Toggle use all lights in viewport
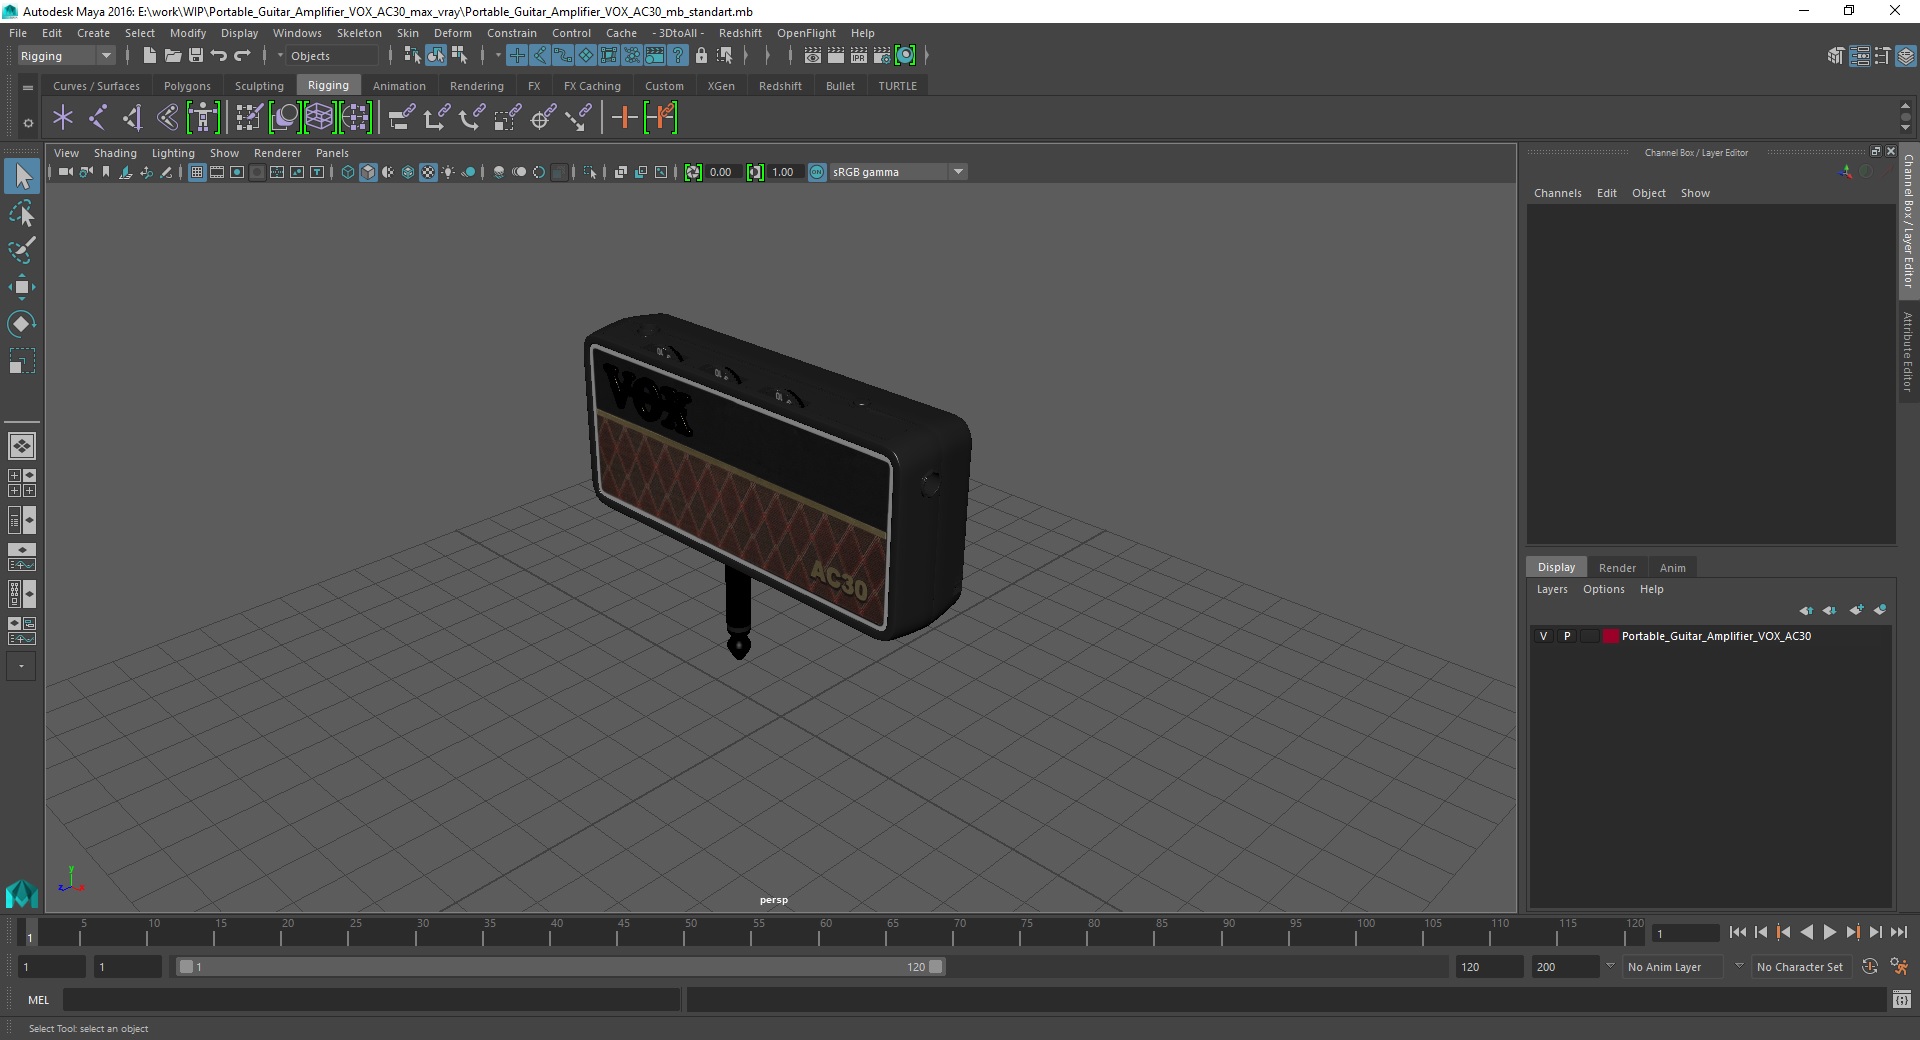 (x=448, y=172)
